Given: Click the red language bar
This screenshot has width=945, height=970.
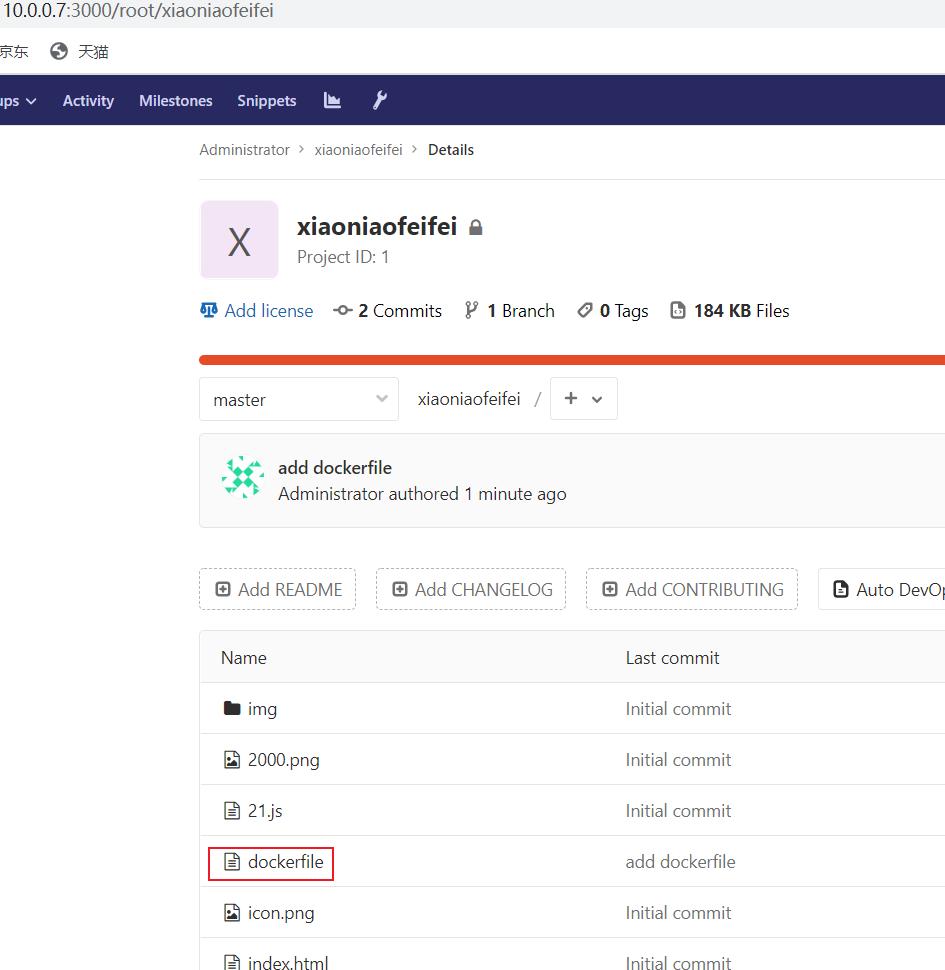Looking at the screenshot, I should tap(571, 360).
